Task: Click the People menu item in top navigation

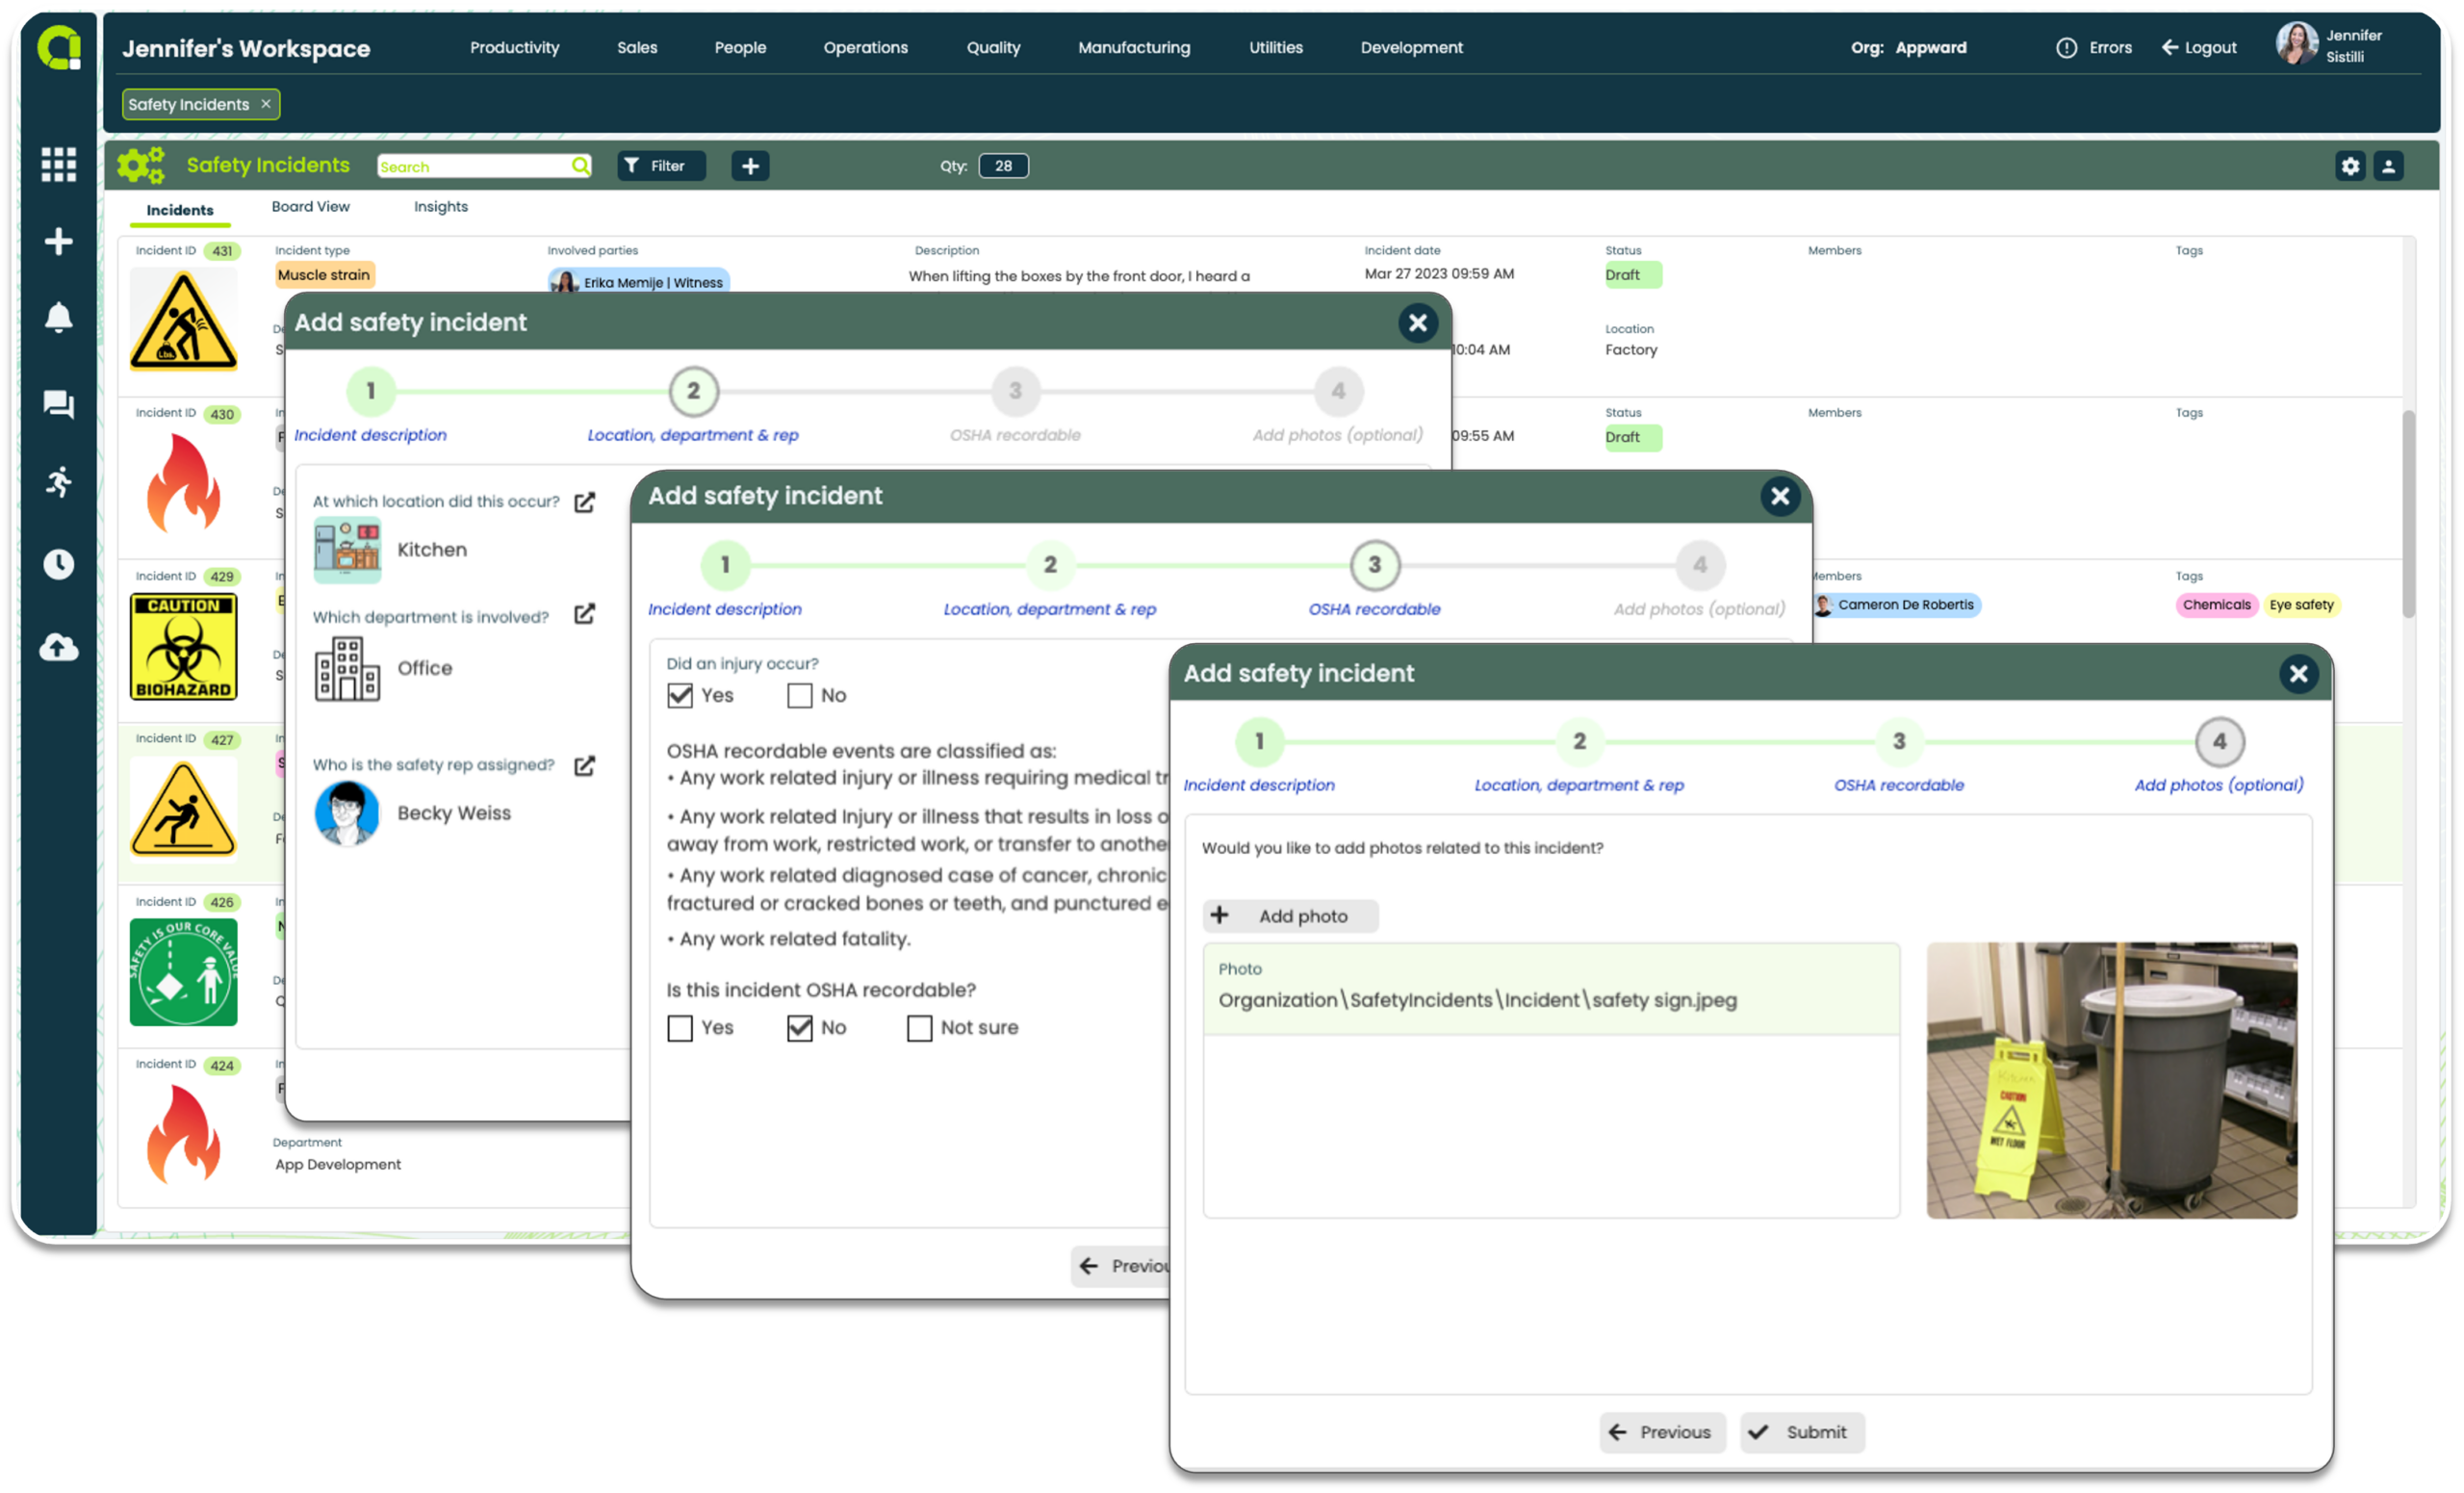Action: click(x=739, y=47)
